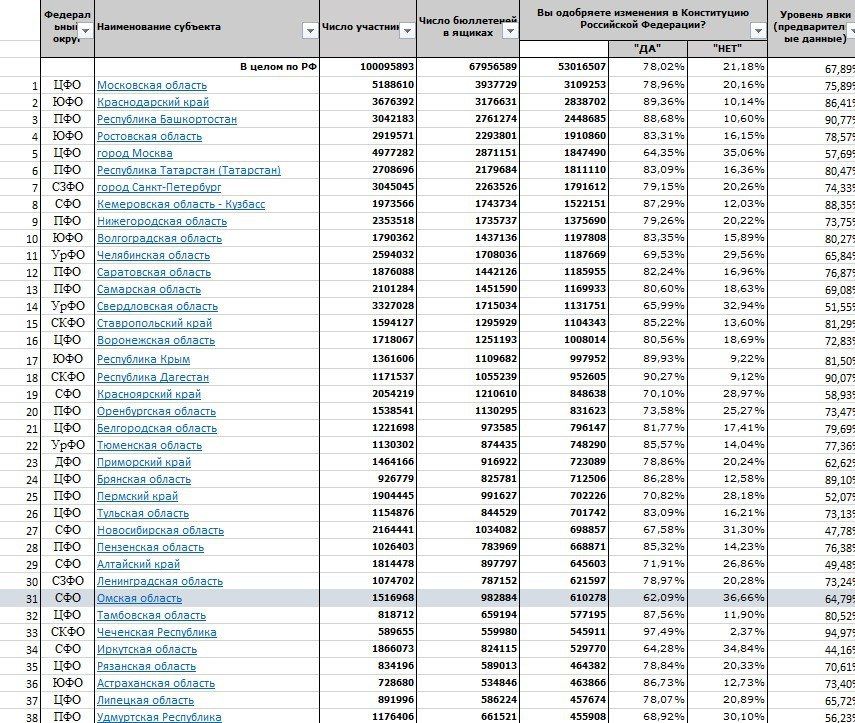855x723 pixels.
Task: Select the ДФО cell for Приморский край
Action: [68, 462]
